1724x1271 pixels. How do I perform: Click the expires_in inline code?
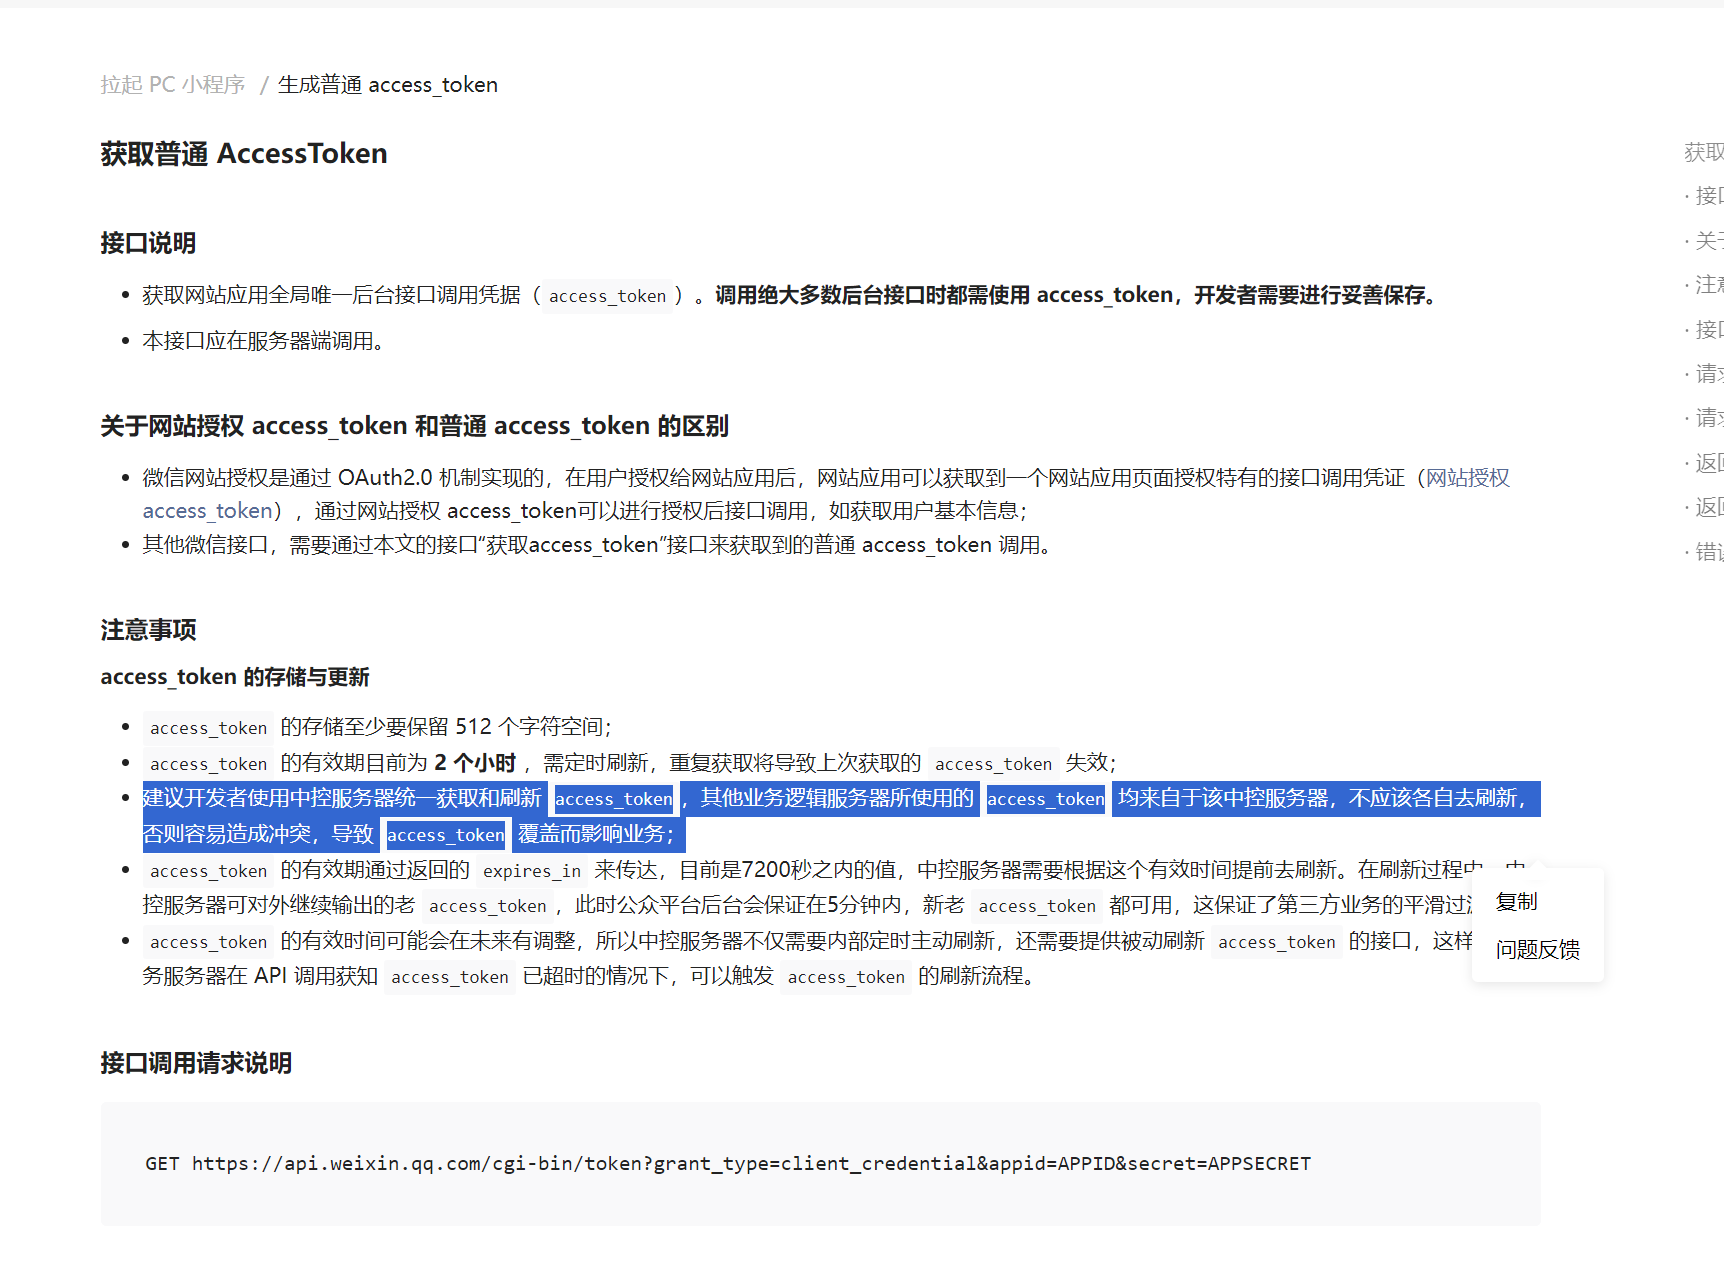click(531, 871)
